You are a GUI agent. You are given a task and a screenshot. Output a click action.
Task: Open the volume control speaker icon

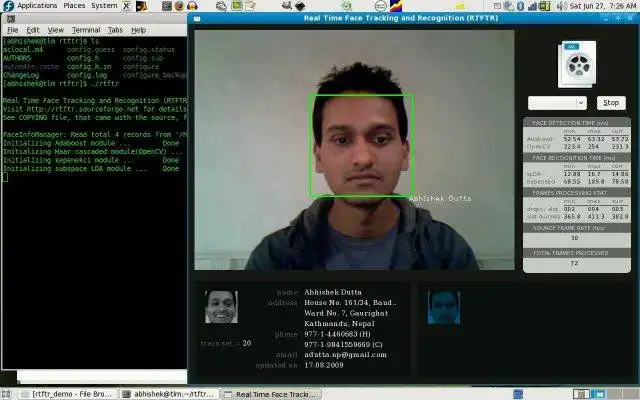tap(562, 6)
